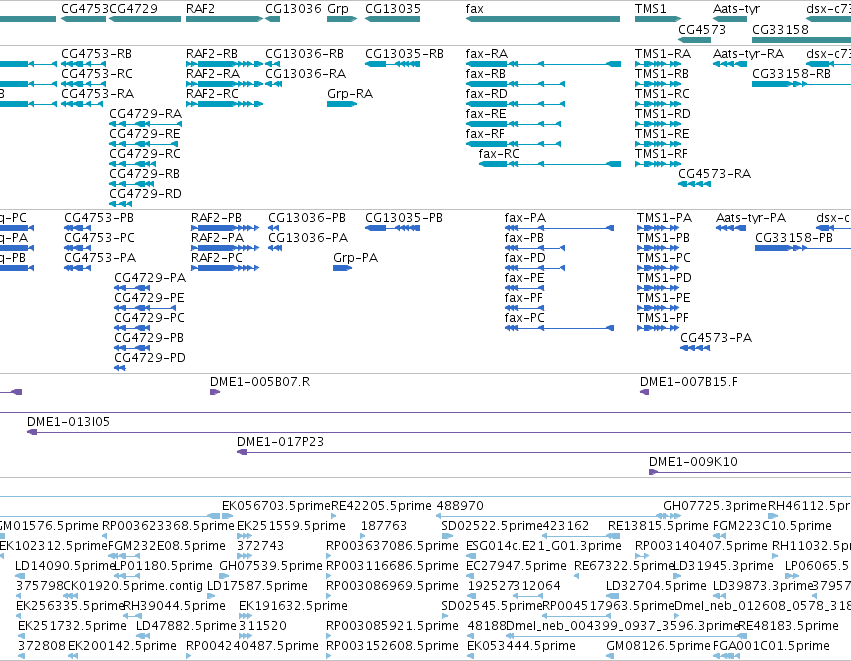Viewport: 851px width, 661px height.
Task: Open protein CG4573-PA
Action: [716, 339]
